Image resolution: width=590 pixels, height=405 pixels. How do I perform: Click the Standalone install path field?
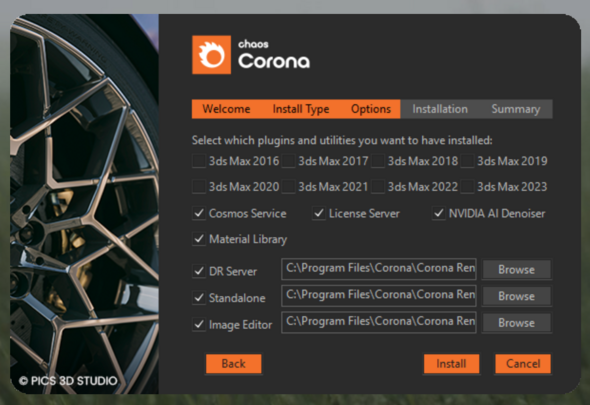pyautogui.click(x=379, y=295)
